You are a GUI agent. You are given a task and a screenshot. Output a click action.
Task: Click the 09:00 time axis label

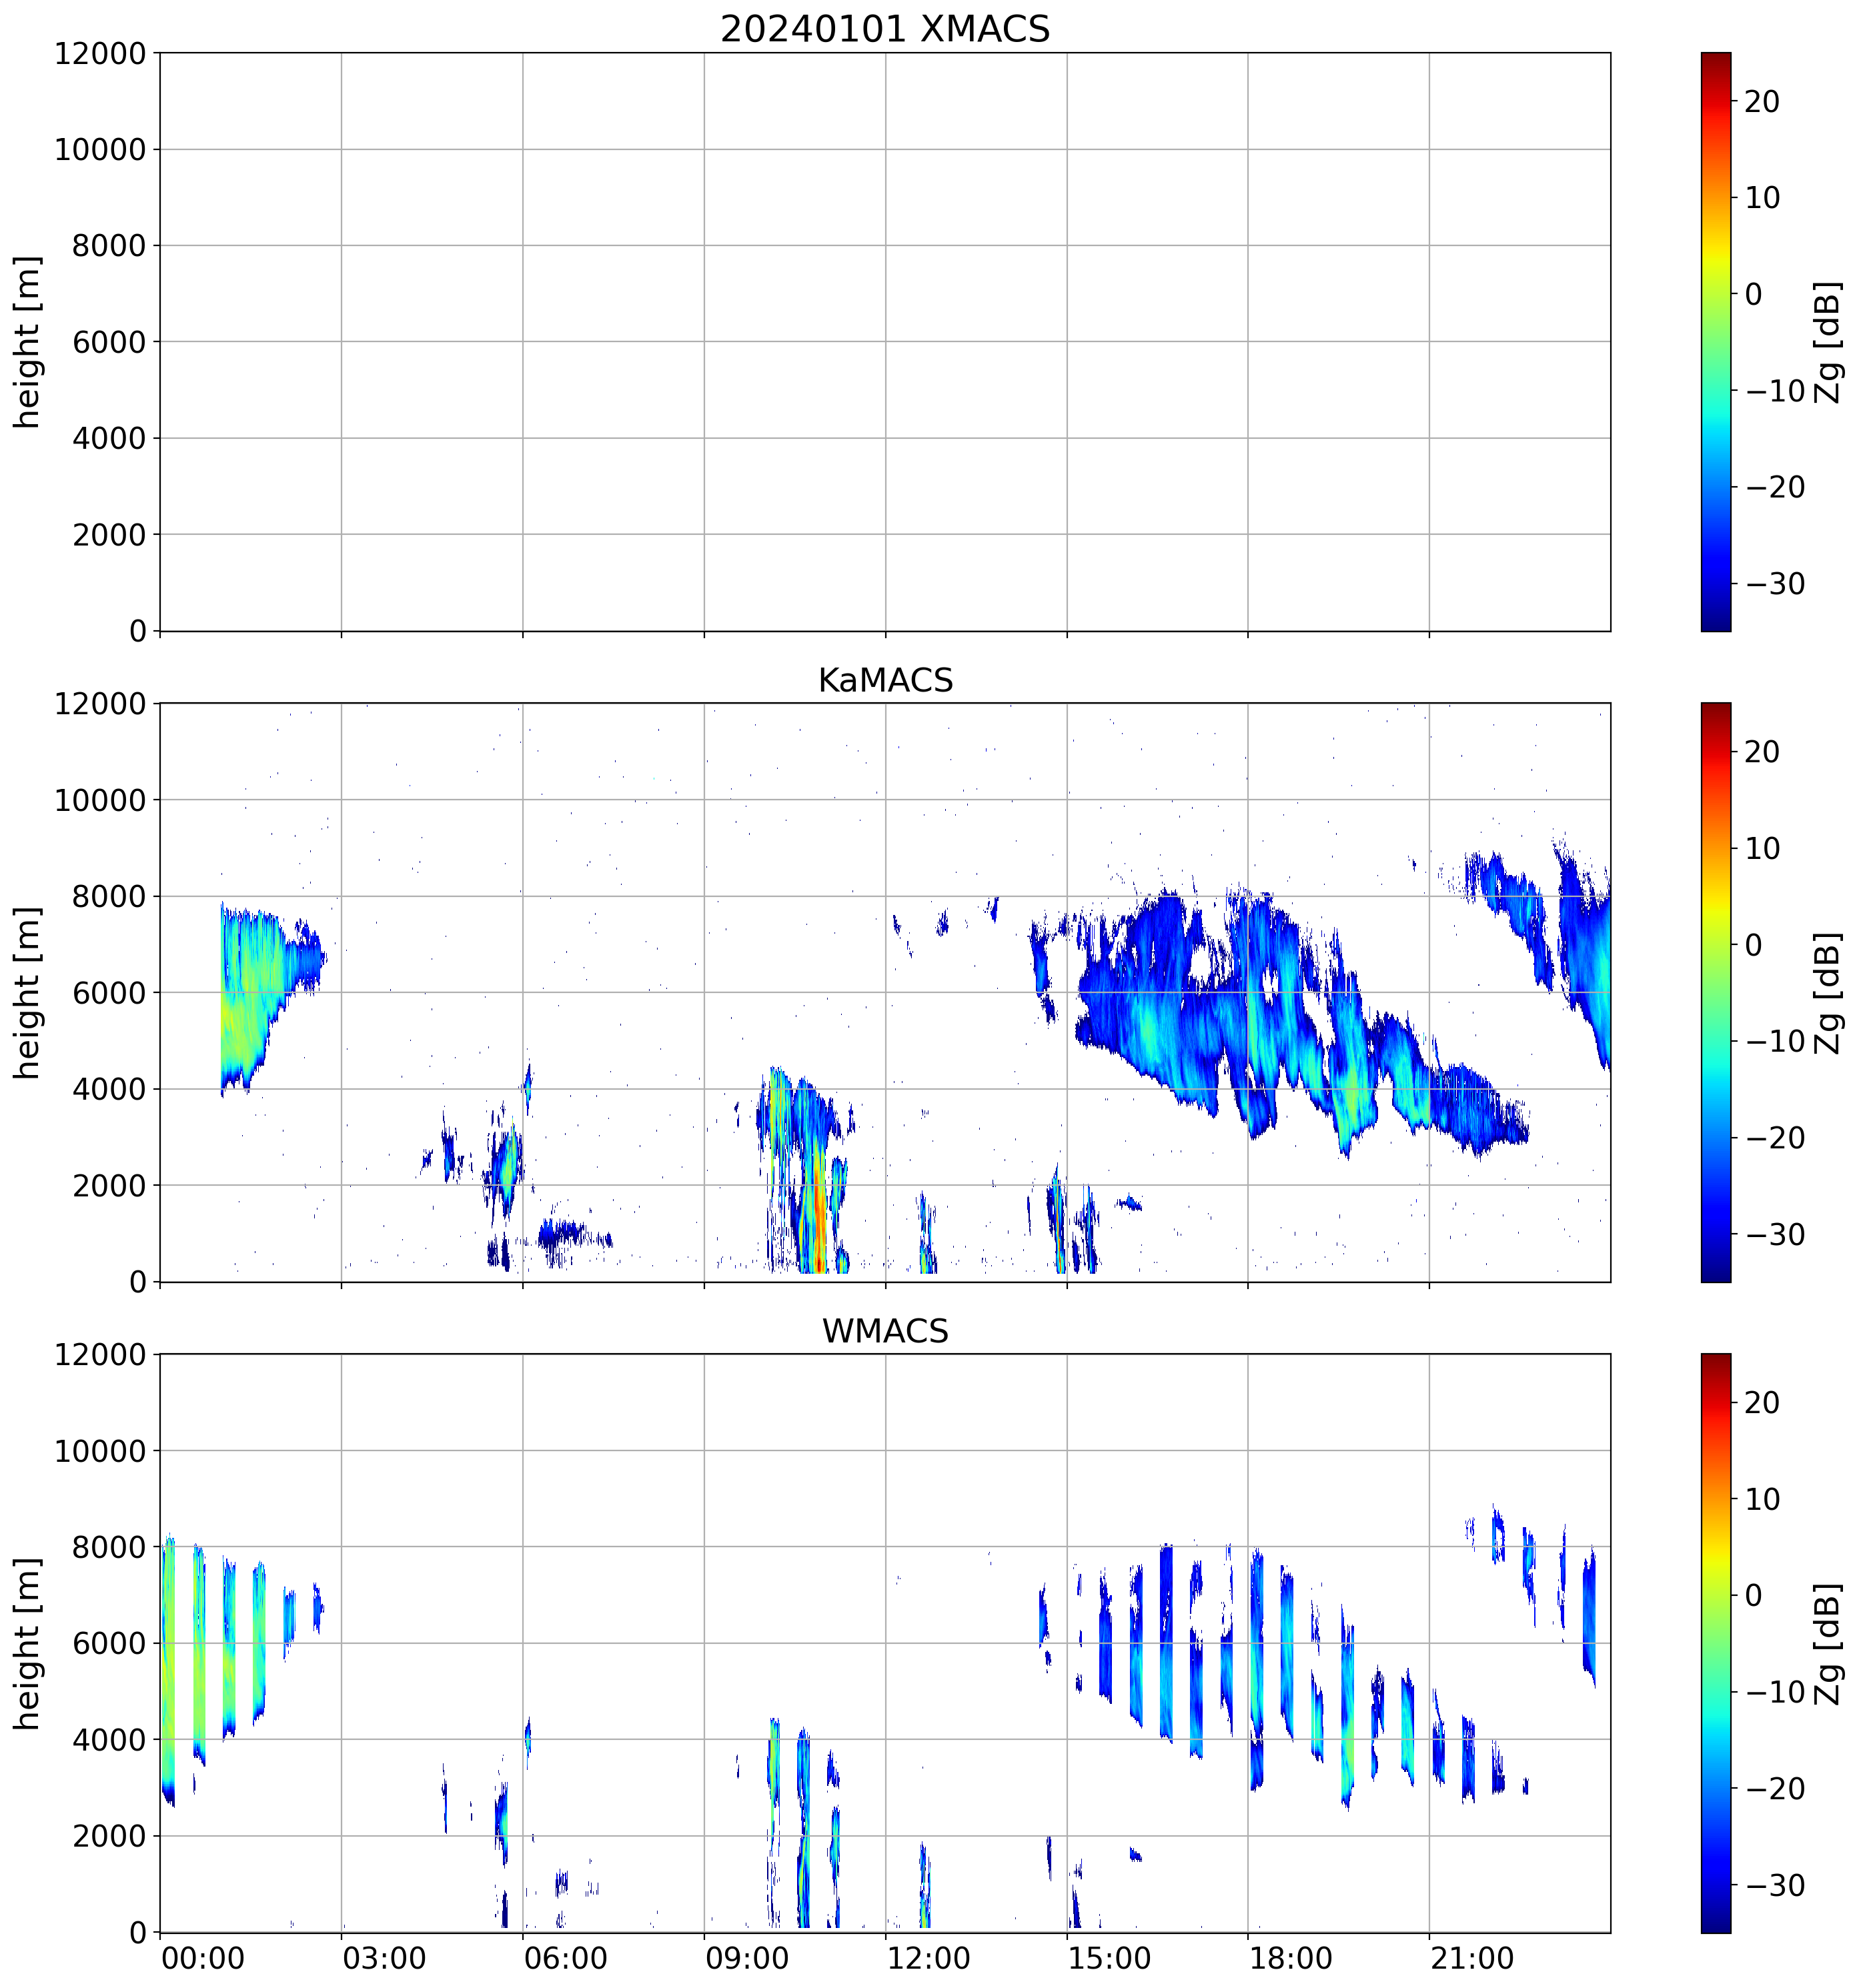tap(747, 1957)
